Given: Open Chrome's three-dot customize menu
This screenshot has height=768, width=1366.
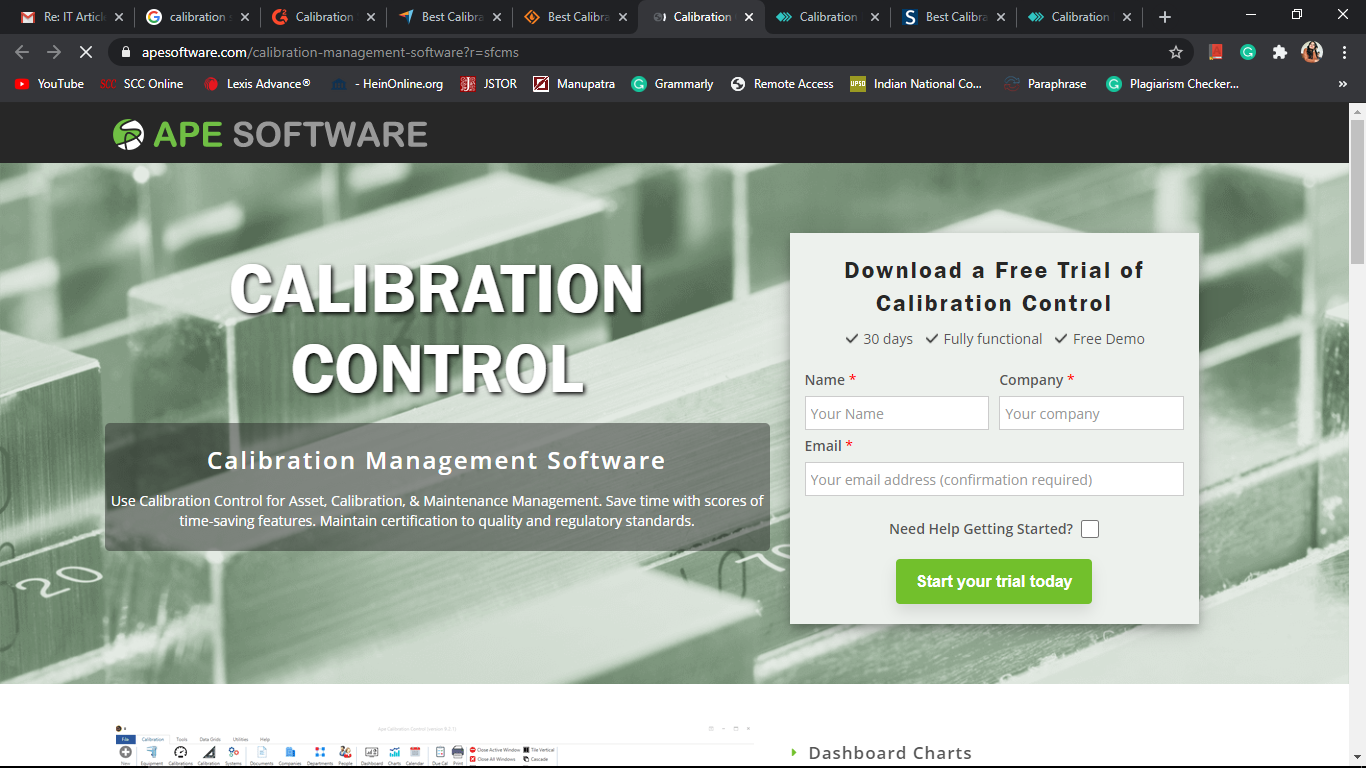Looking at the screenshot, I should pos(1345,51).
